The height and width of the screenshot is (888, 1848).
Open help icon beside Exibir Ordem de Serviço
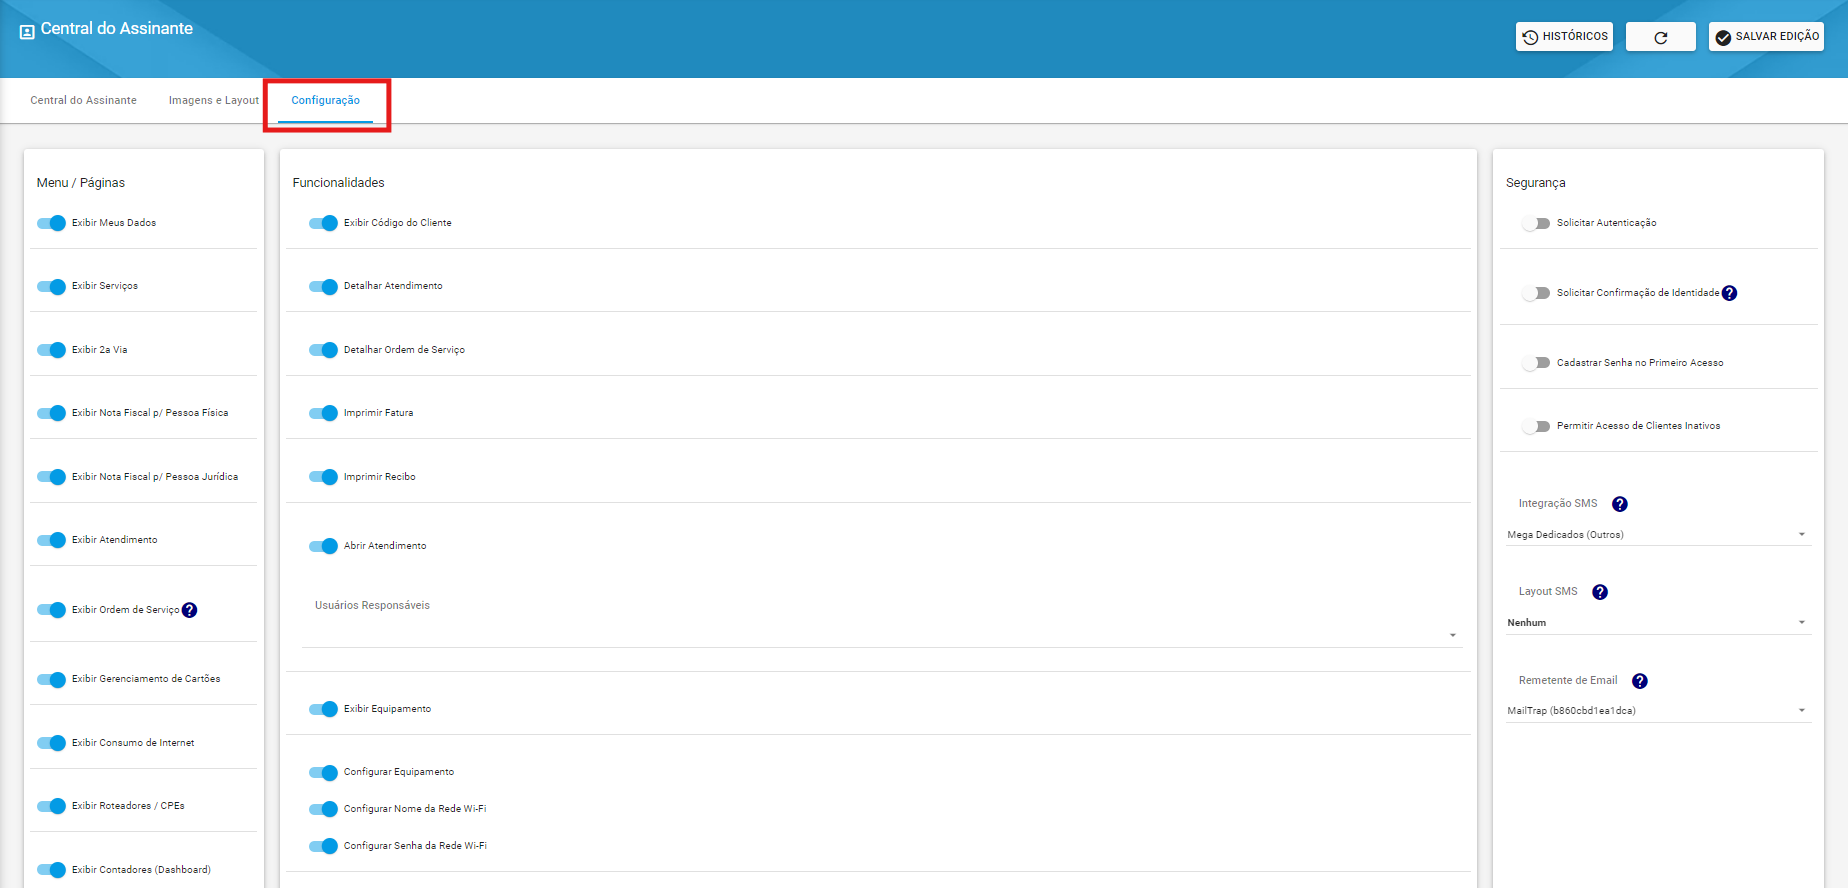click(189, 610)
